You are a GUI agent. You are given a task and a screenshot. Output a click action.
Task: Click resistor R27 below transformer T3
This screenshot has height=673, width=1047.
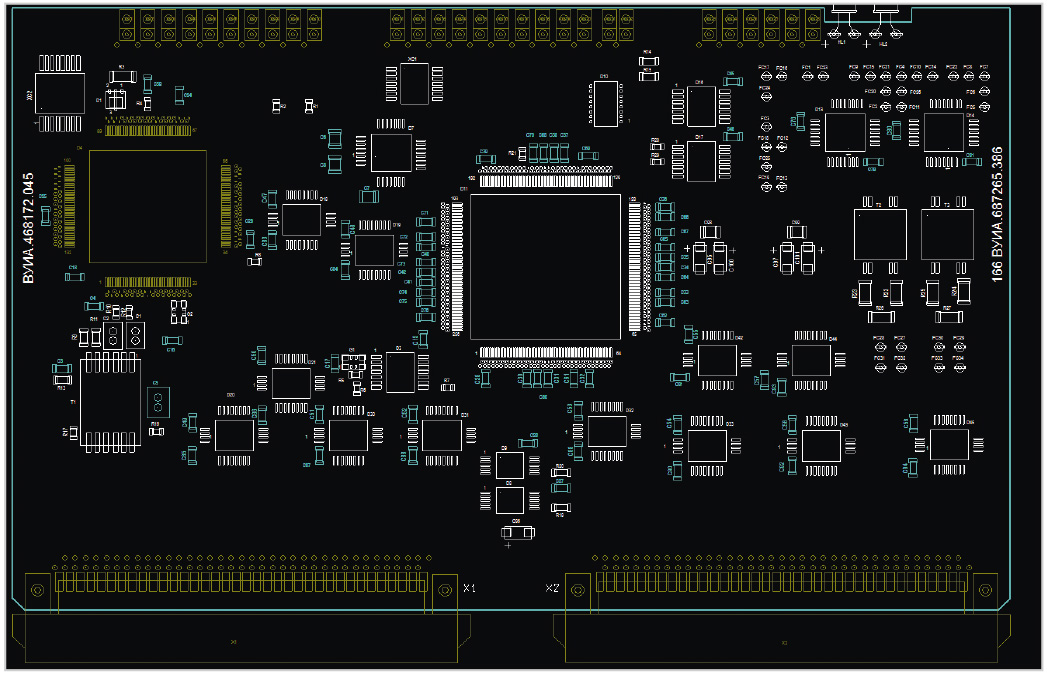[x=948, y=317]
